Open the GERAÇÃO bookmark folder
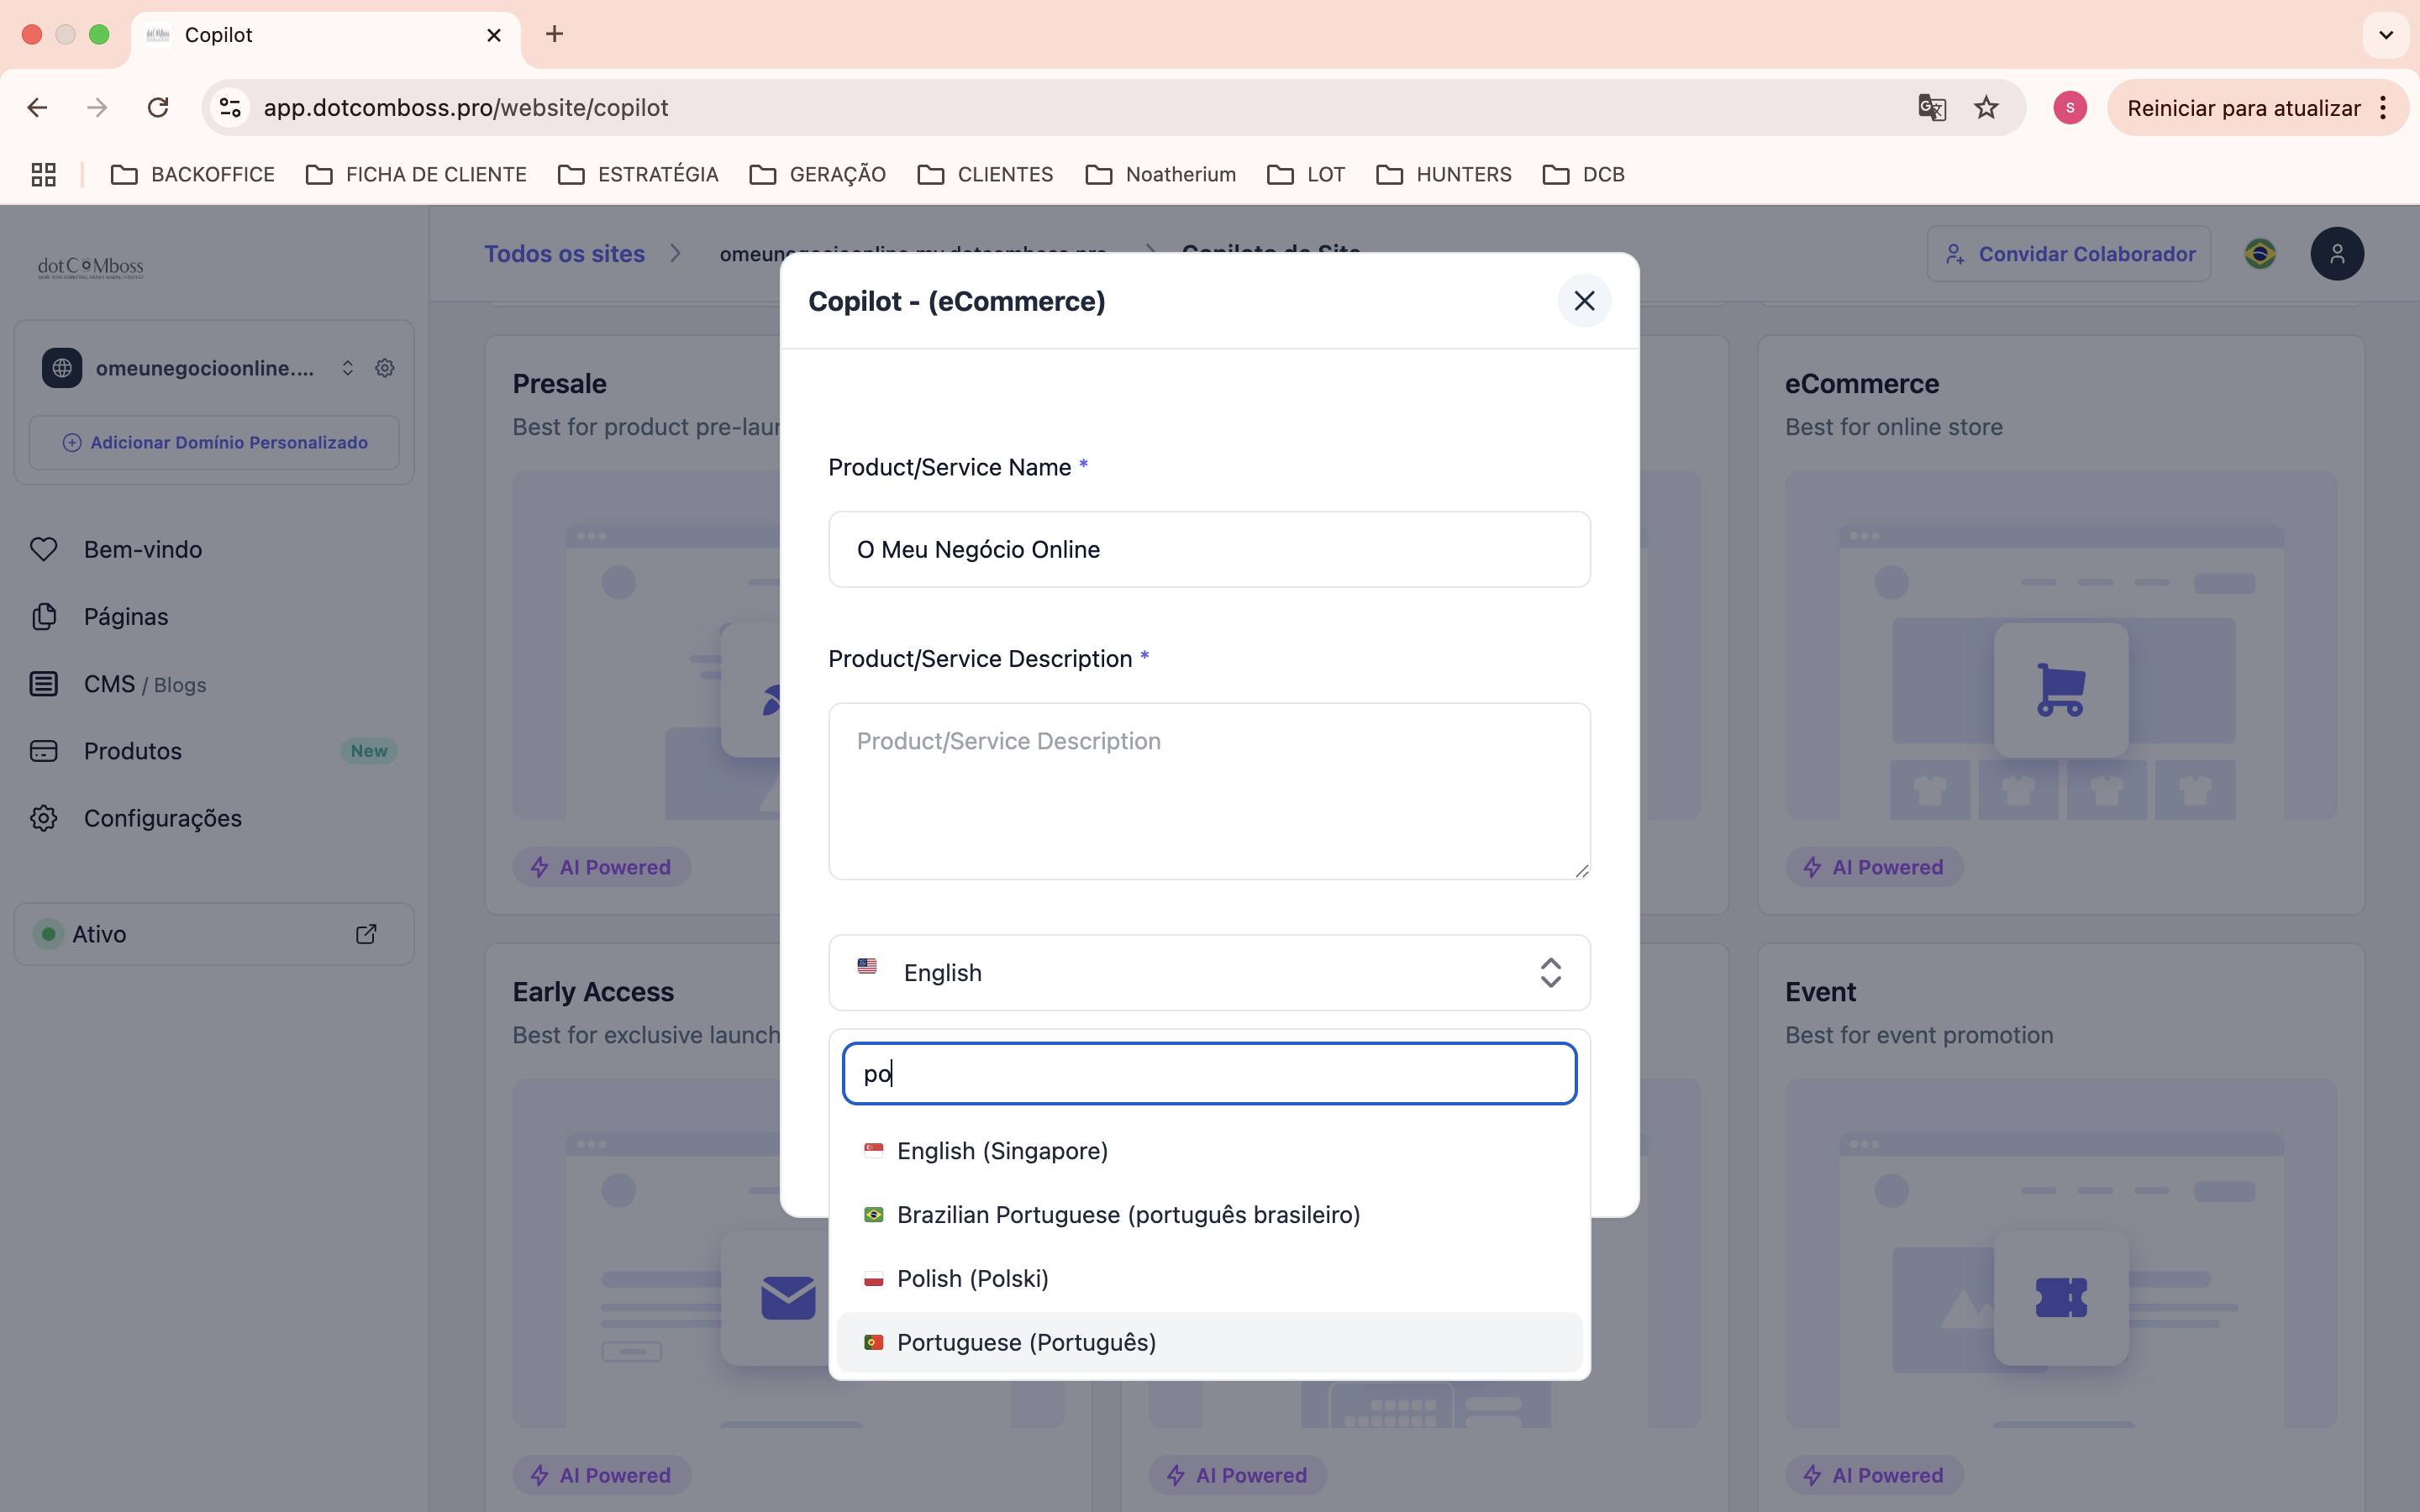 (817, 175)
